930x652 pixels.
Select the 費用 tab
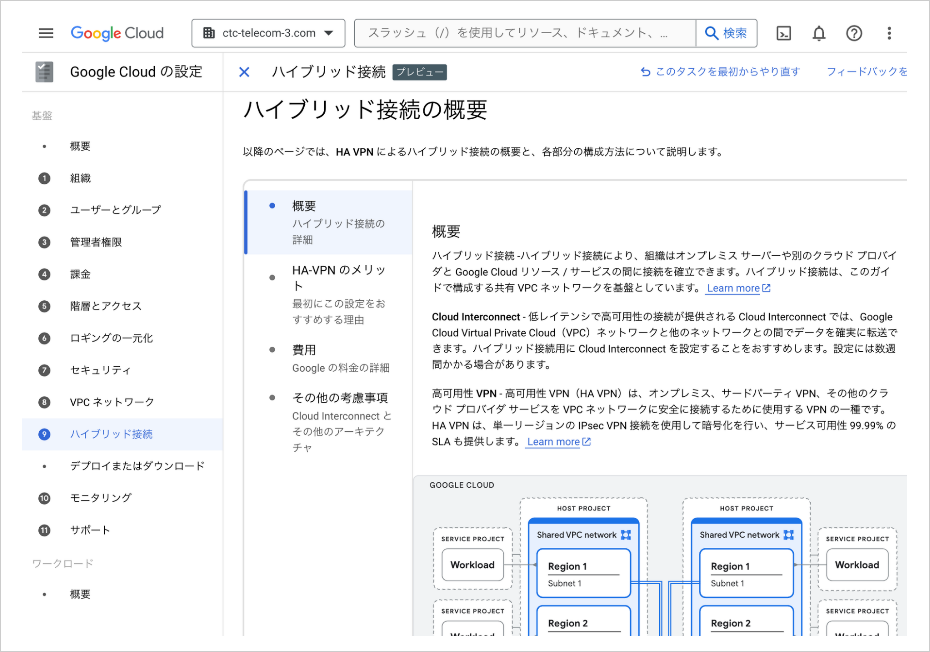[x=329, y=358]
